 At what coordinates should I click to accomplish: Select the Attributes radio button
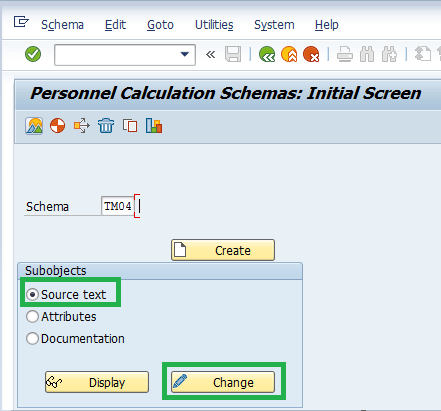32,317
